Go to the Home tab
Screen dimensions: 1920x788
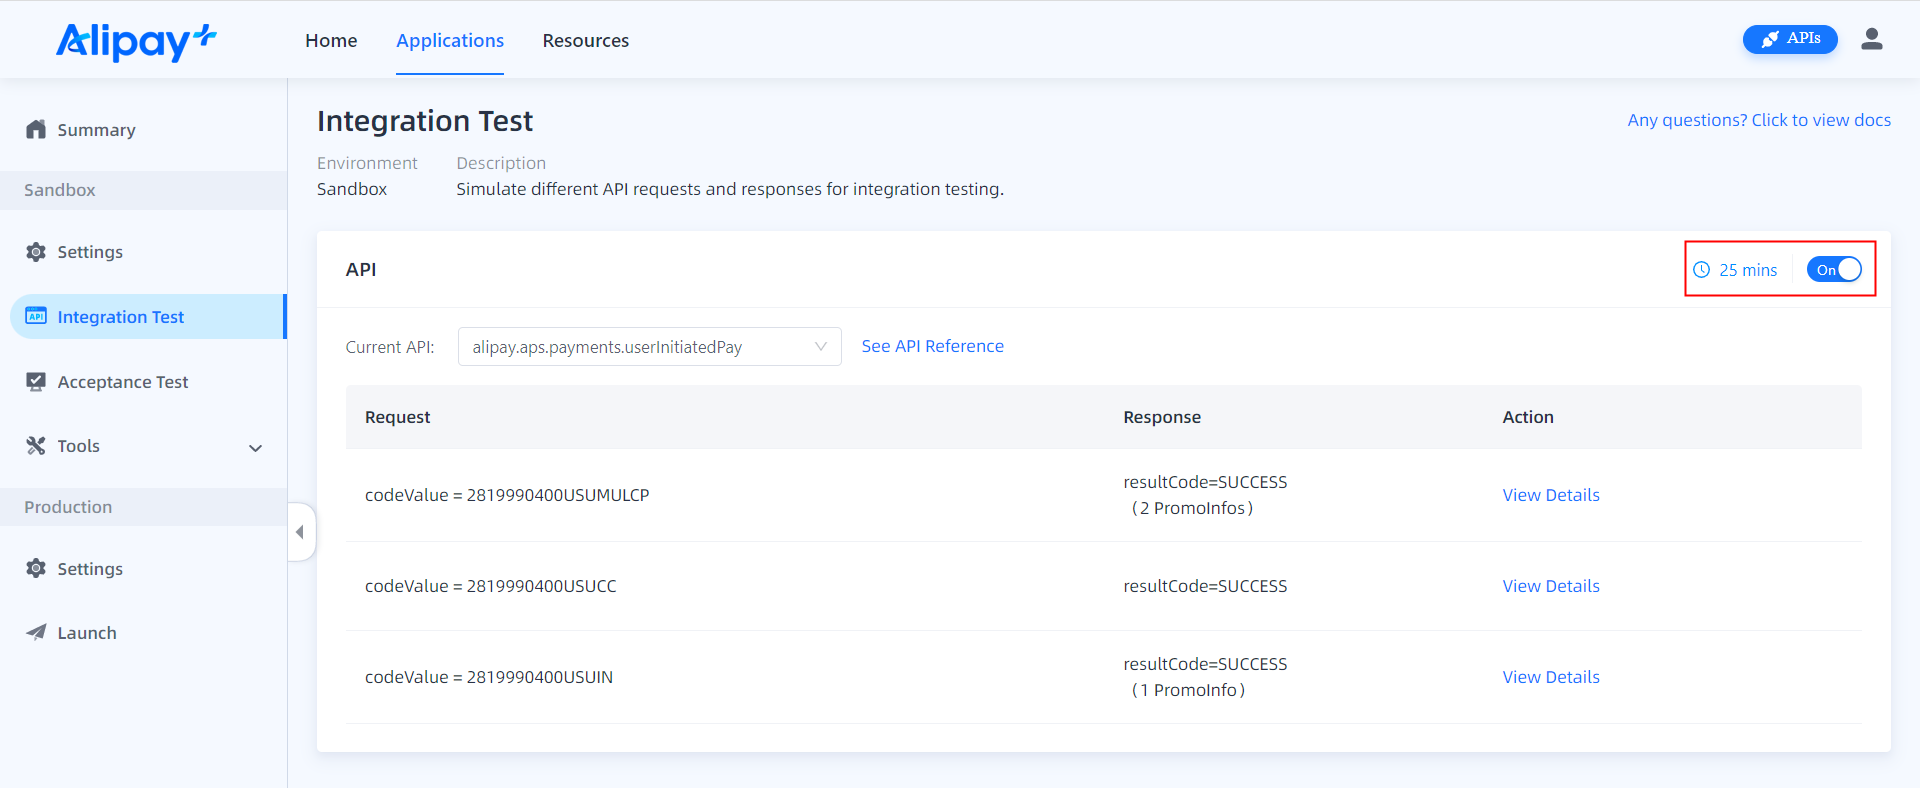[331, 41]
